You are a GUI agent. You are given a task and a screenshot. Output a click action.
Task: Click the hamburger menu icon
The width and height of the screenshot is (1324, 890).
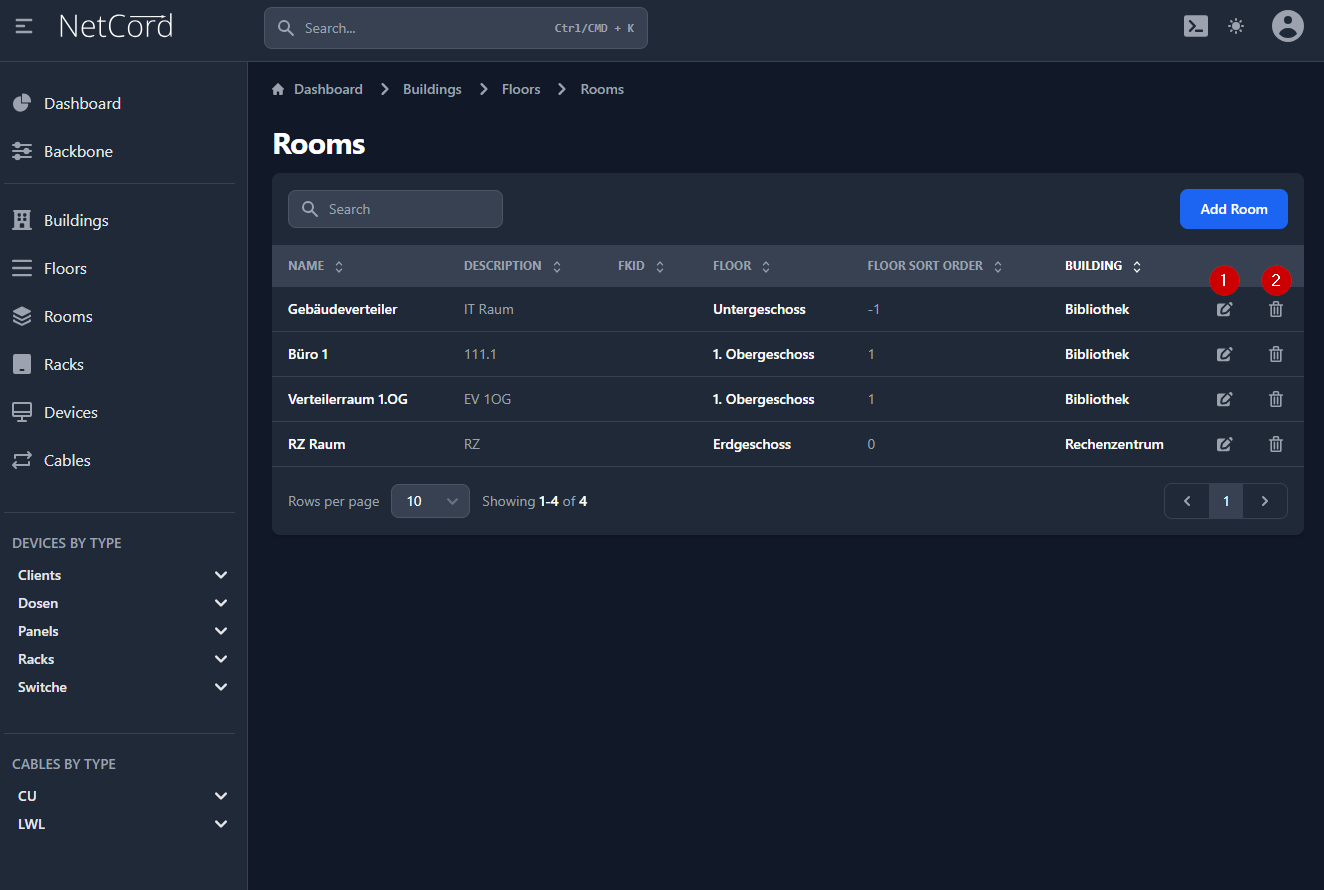24,26
